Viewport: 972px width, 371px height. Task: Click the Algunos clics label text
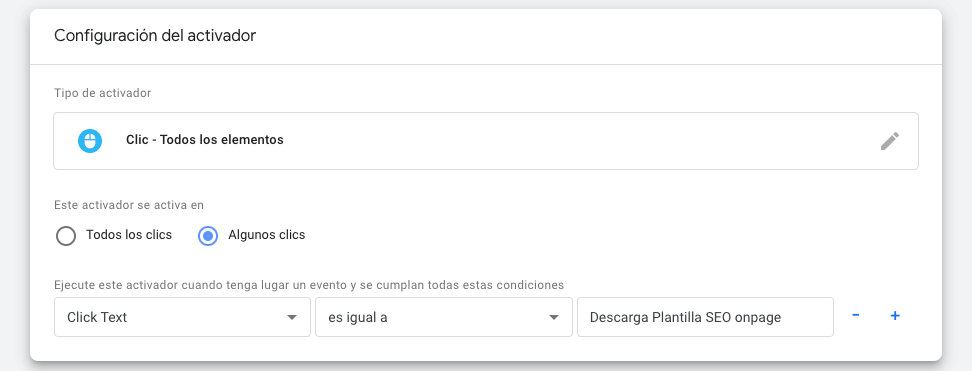click(x=267, y=235)
